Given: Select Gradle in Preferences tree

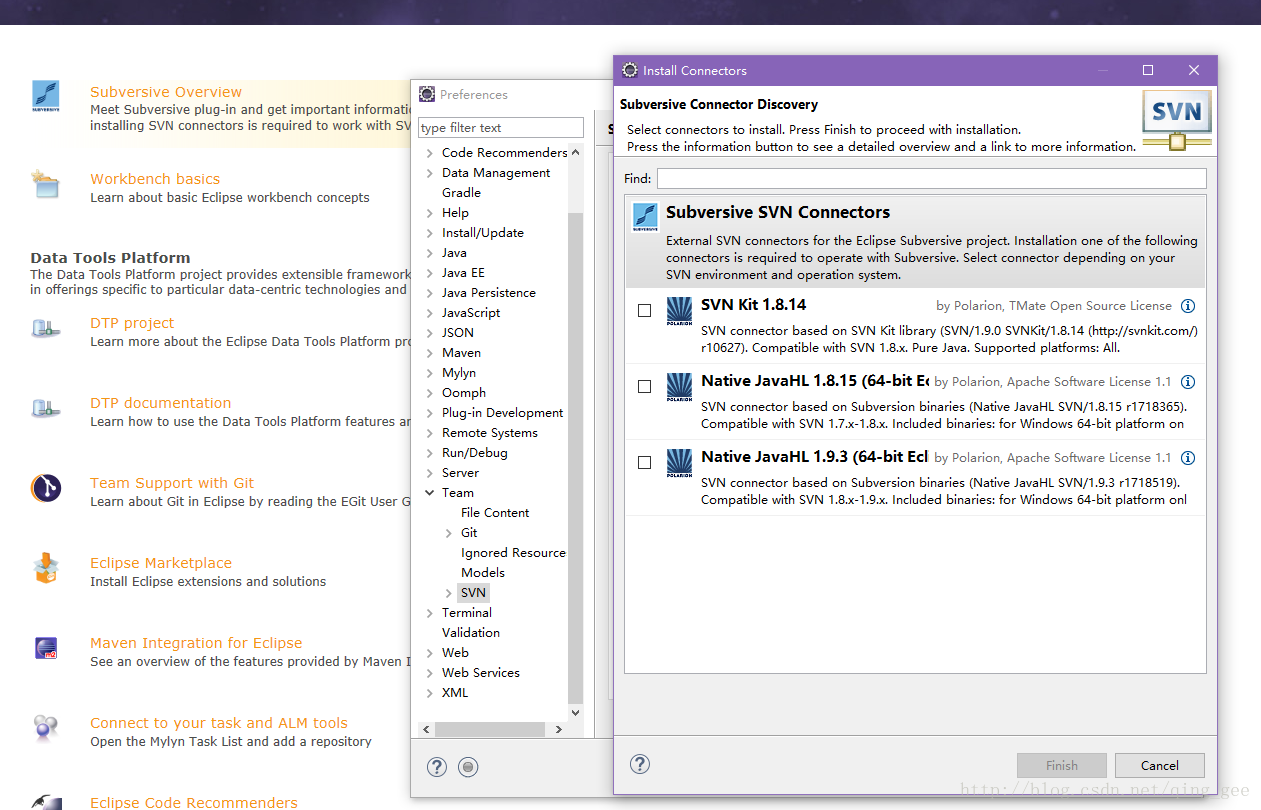Looking at the screenshot, I should point(461,193).
